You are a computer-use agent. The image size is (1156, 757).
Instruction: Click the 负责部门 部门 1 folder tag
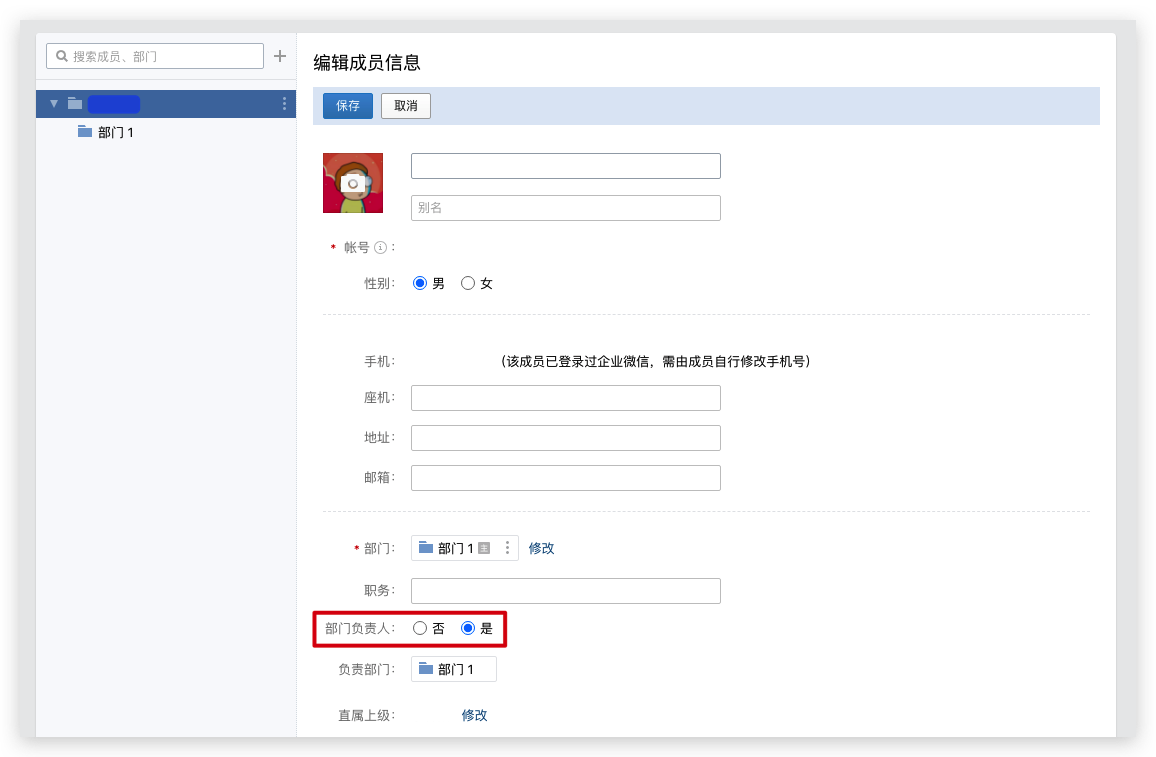454,669
